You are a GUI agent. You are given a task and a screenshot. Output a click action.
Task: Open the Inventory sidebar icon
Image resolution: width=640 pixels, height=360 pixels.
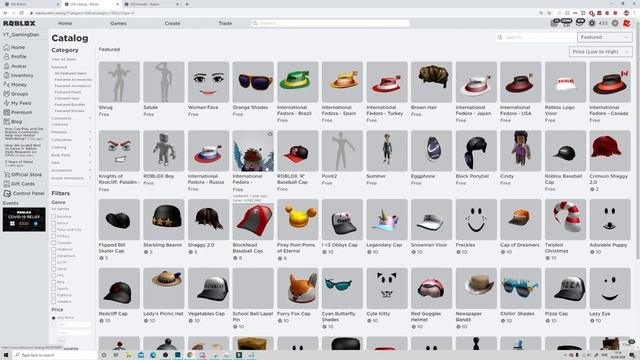point(7,75)
